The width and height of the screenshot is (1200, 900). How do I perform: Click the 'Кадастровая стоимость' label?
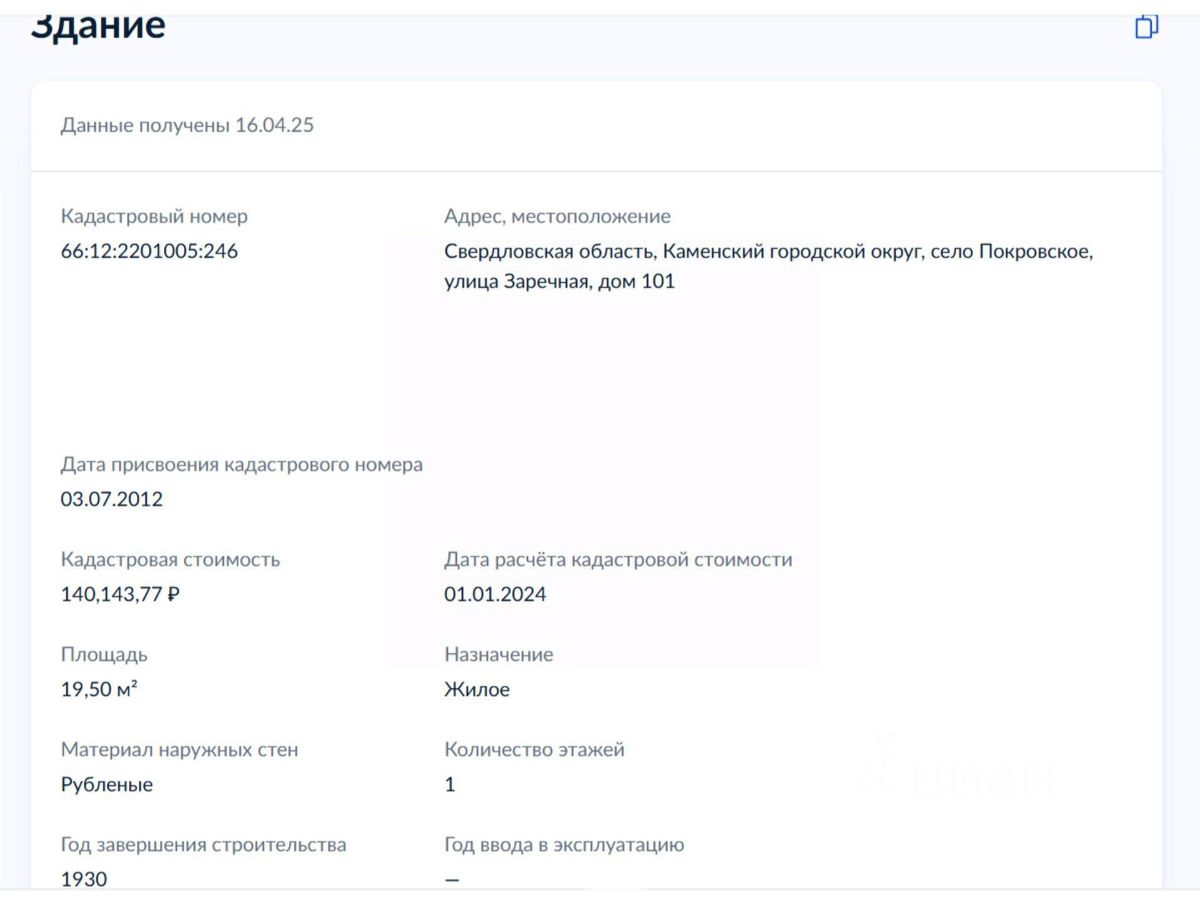click(170, 559)
